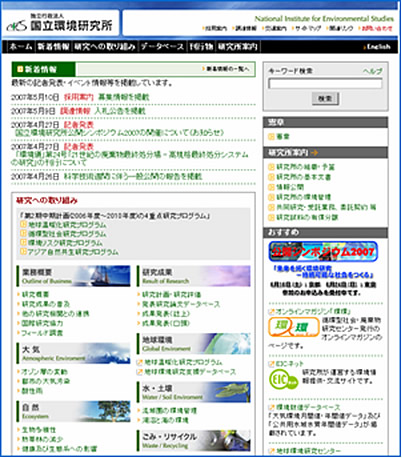Click the external-link icon beside 地球温暖化研究プログラム under 地球環境
This screenshot has width=402, height=458.
tap(140, 362)
